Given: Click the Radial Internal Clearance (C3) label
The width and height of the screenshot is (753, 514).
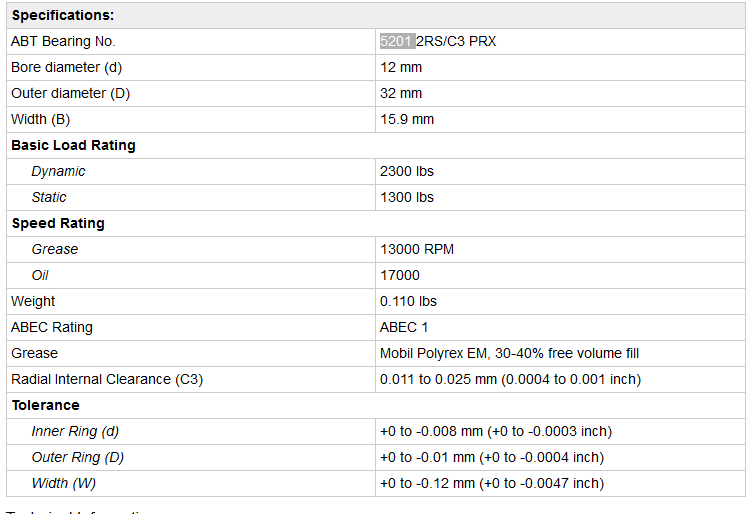Looking at the screenshot, I should pyautogui.click(x=107, y=379).
